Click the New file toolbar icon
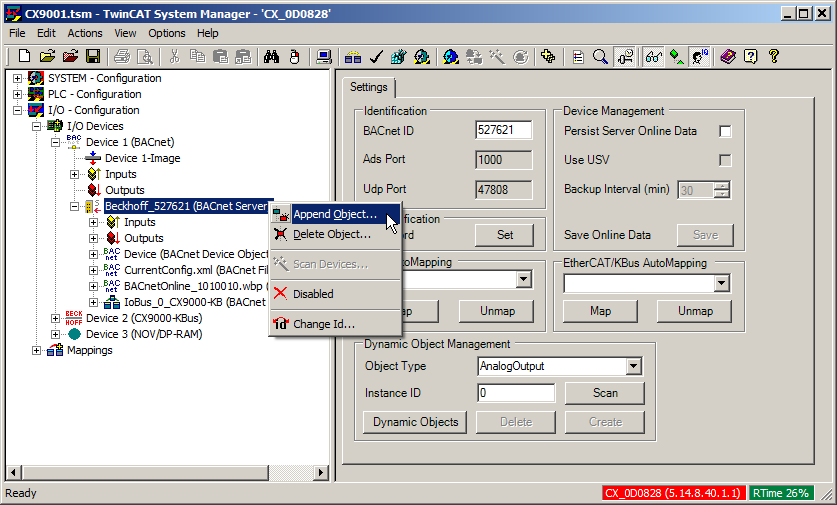Viewport: 837px width, 505px height. [24, 56]
